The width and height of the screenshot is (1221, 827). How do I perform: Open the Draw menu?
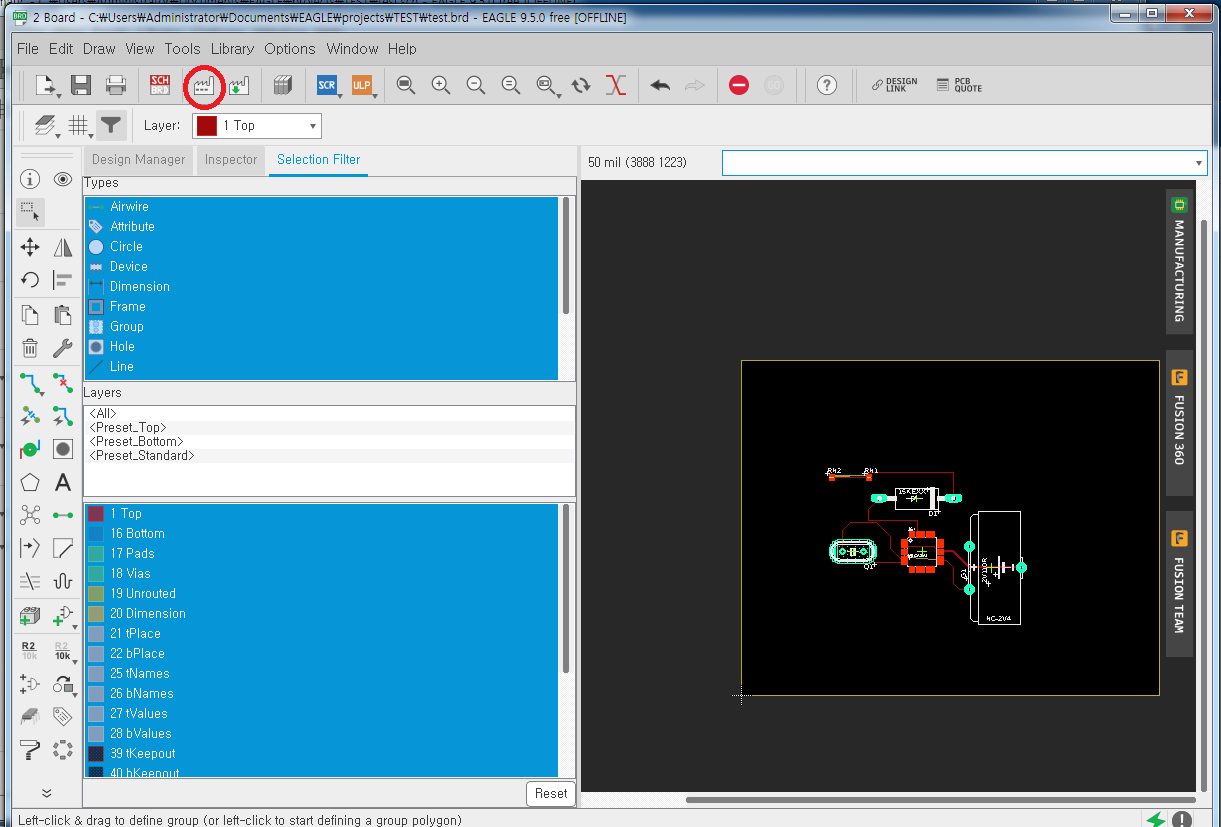[99, 48]
